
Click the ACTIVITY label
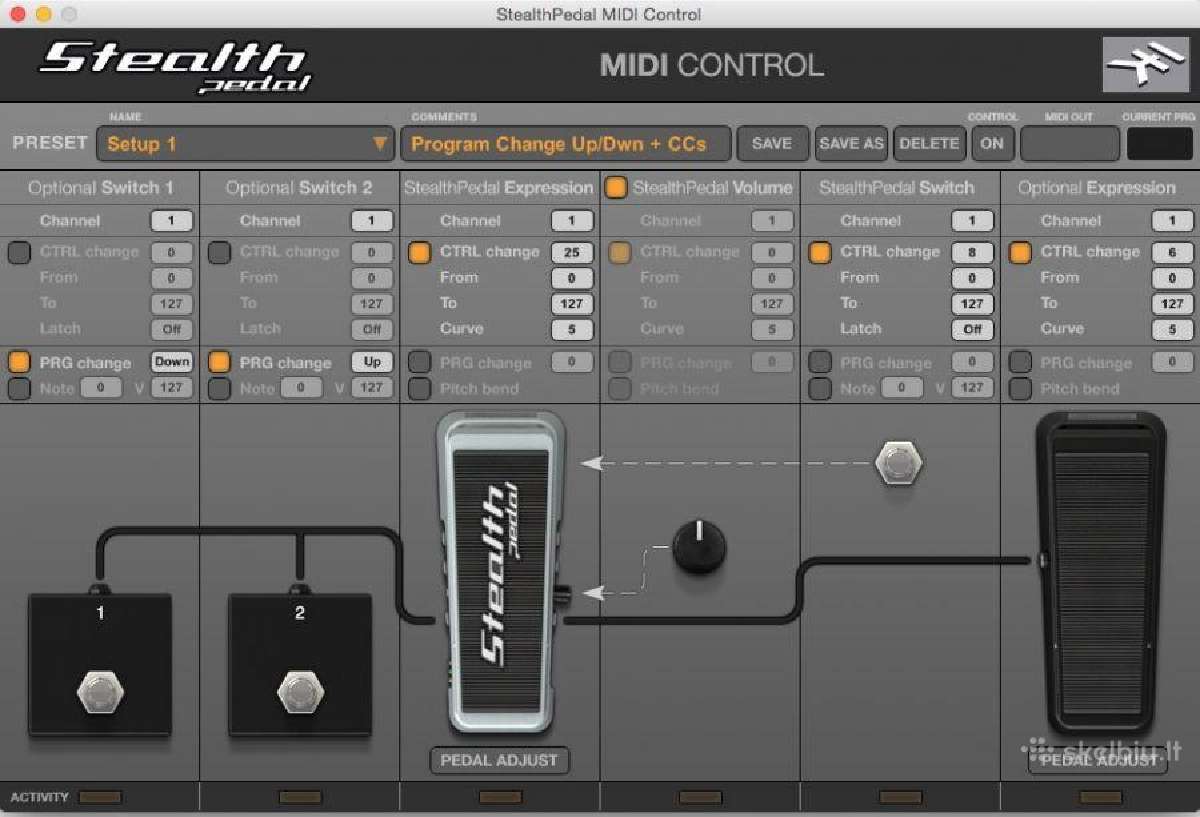pos(39,797)
